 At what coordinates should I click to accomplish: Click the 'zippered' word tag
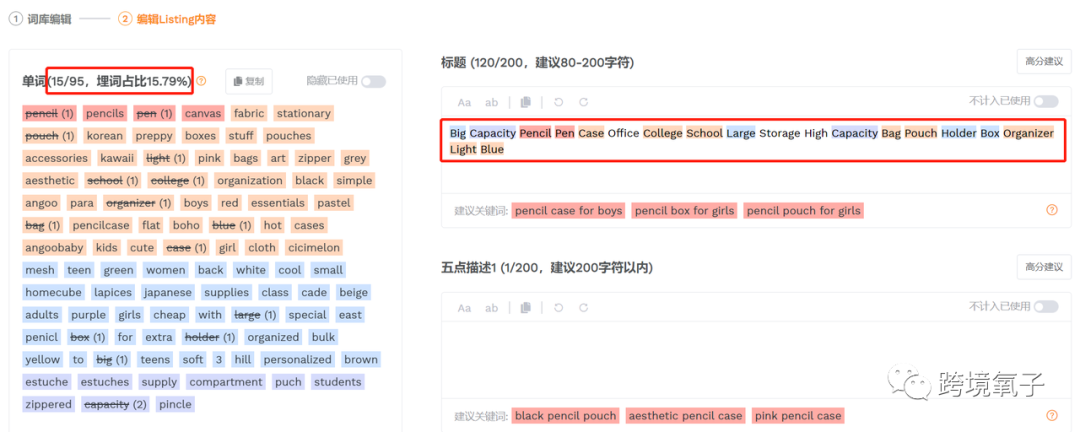pos(49,404)
